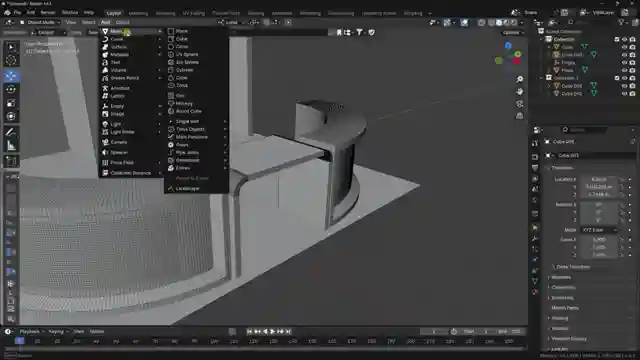Add a Torus mesh
Screen dimensions: 640x360
coord(196,85)
